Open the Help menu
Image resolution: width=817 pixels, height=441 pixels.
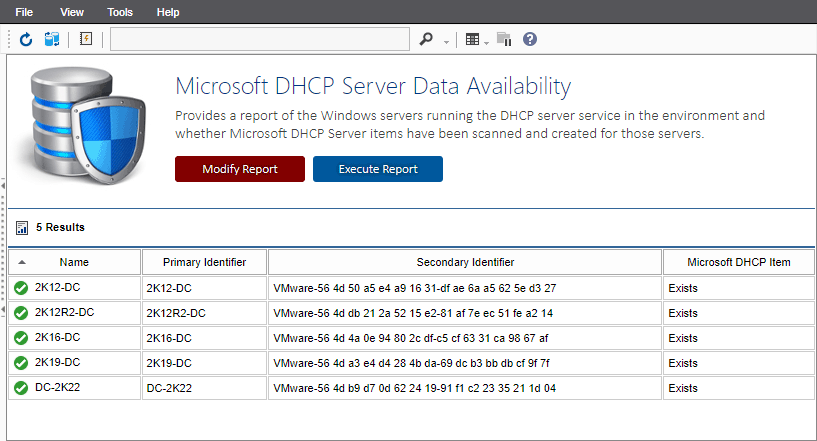coord(168,12)
